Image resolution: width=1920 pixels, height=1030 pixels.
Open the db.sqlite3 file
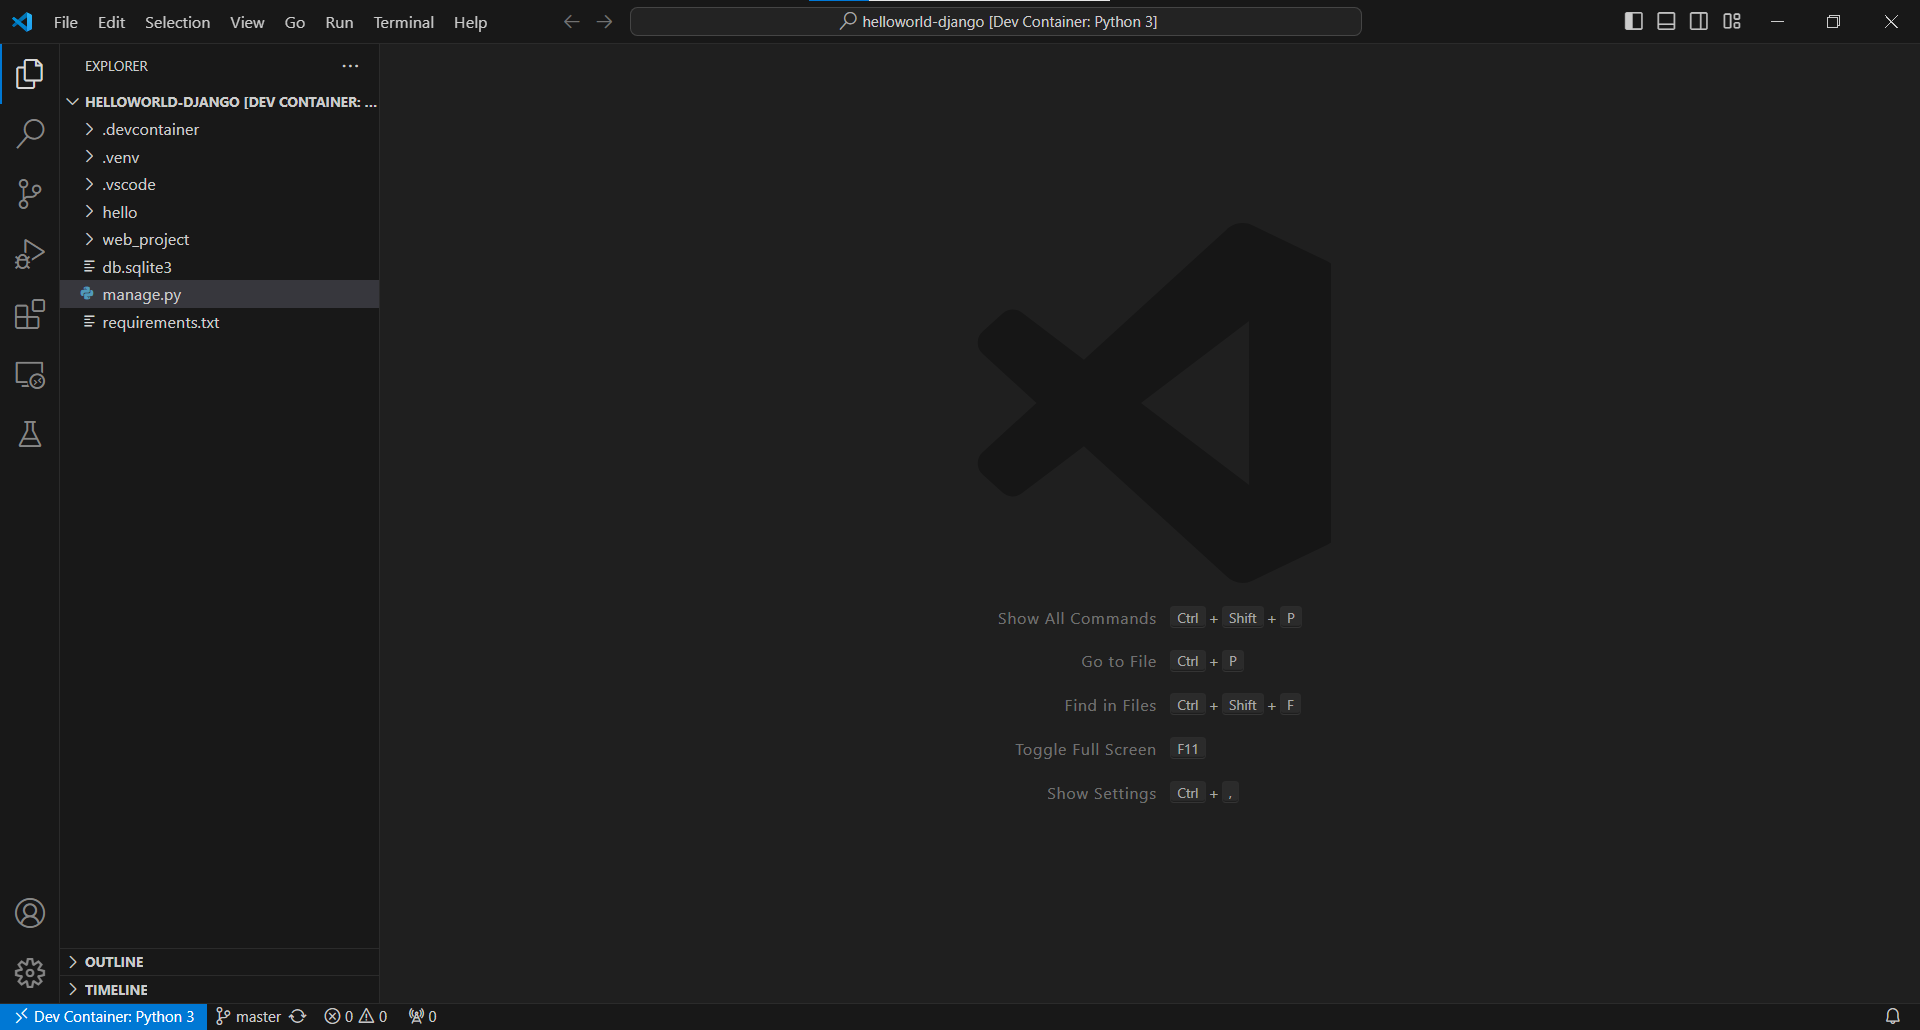click(220, 267)
